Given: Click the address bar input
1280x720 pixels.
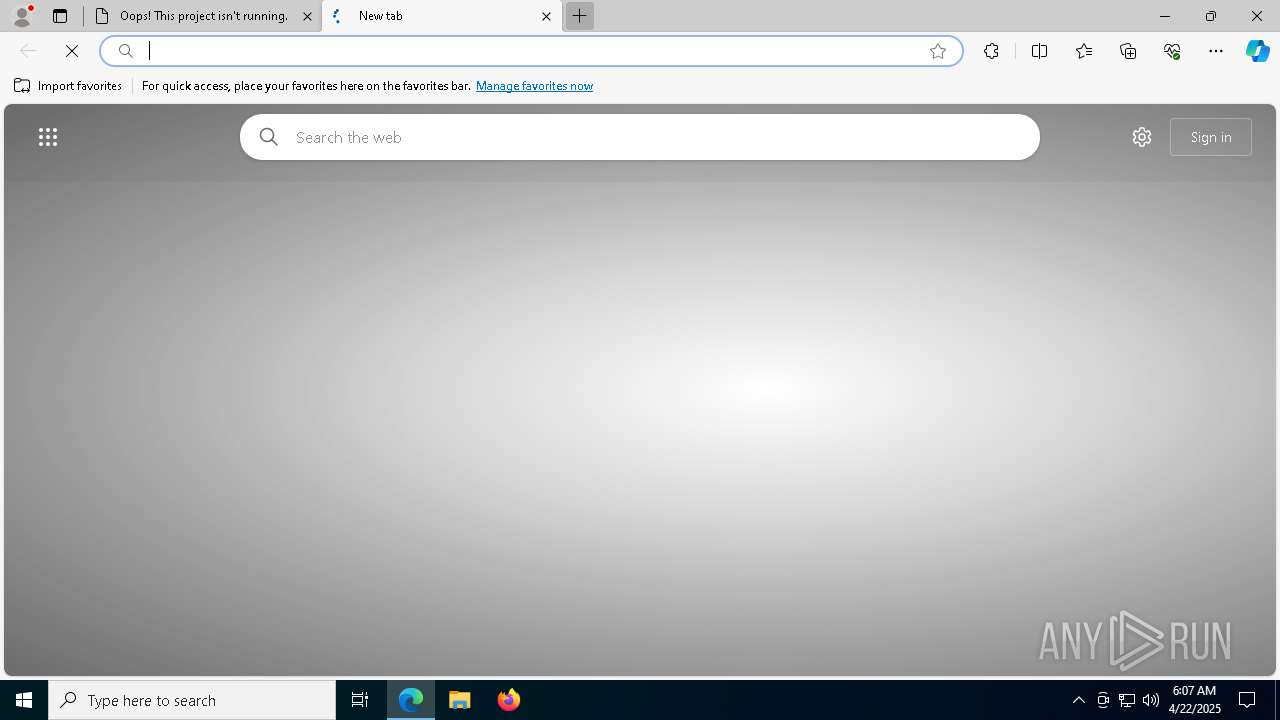Looking at the screenshot, I should tap(532, 51).
